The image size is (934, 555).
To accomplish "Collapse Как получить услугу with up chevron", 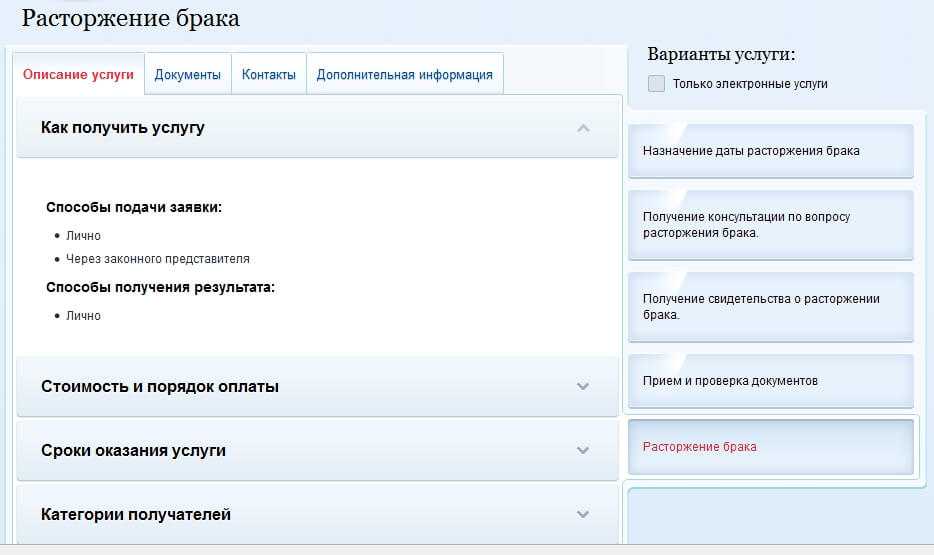I will [x=583, y=128].
